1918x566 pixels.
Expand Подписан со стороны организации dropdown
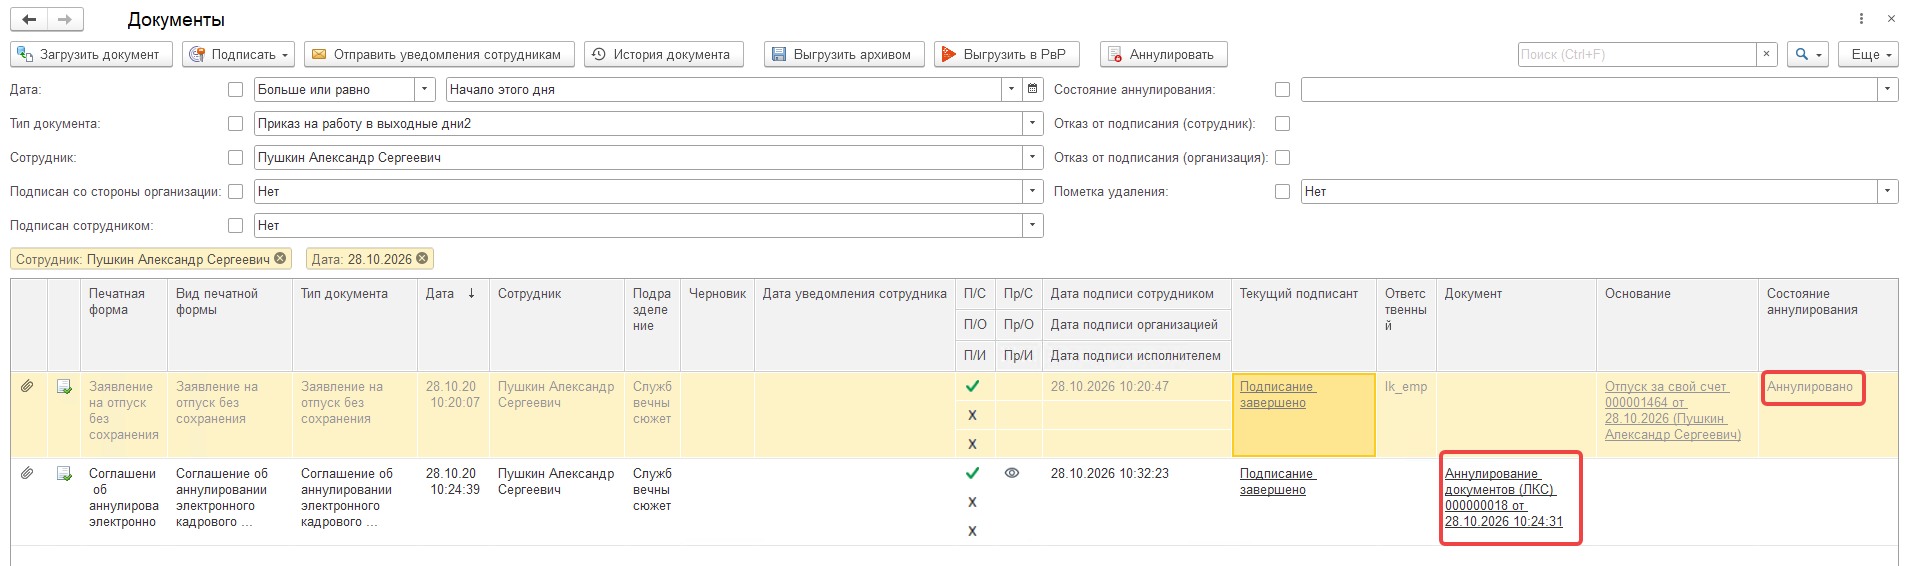point(1033,191)
